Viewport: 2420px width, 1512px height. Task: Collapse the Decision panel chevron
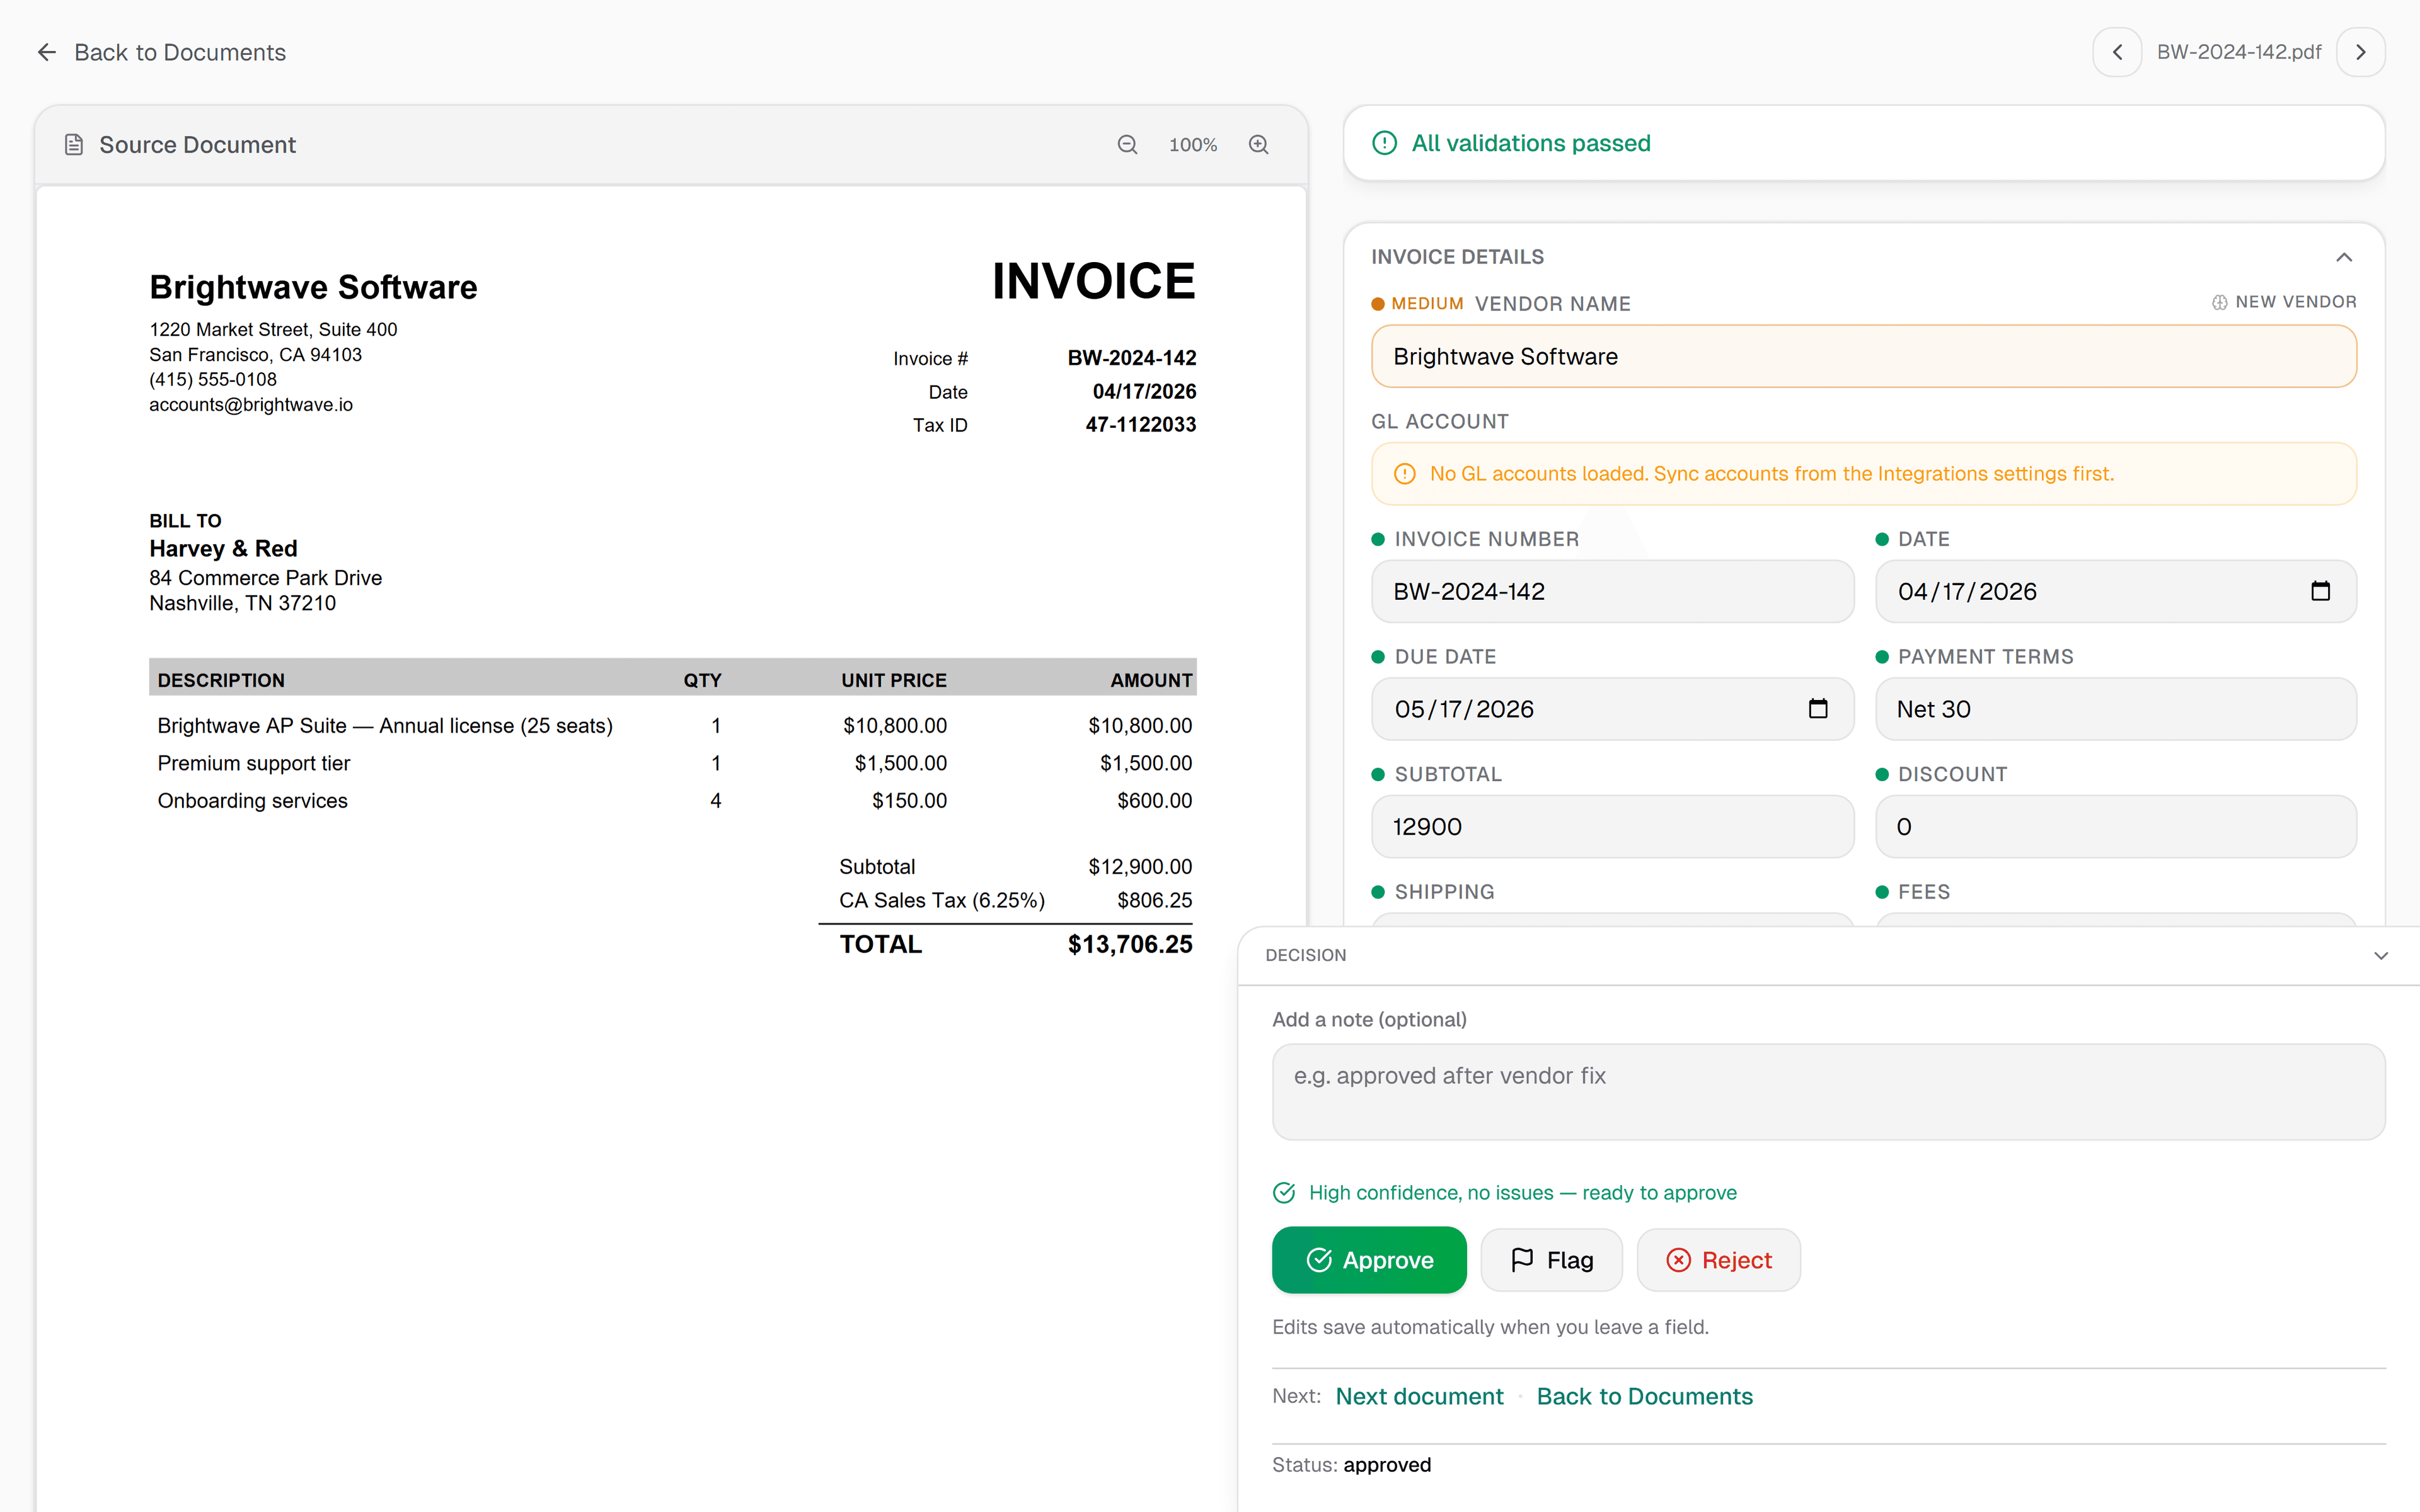pyautogui.click(x=2381, y=956)
